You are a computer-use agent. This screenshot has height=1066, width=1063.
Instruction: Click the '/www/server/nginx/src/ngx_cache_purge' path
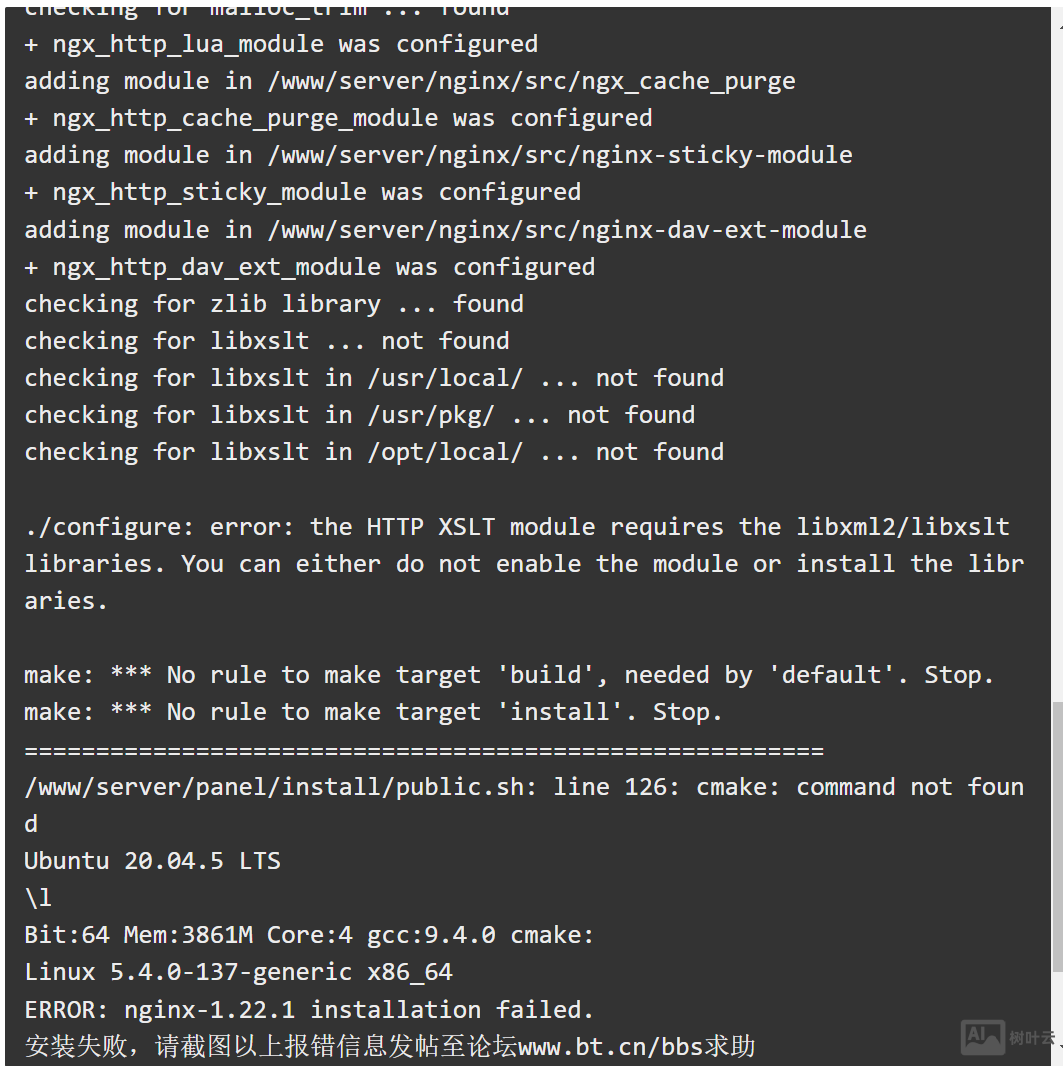(x=531, y=81)
